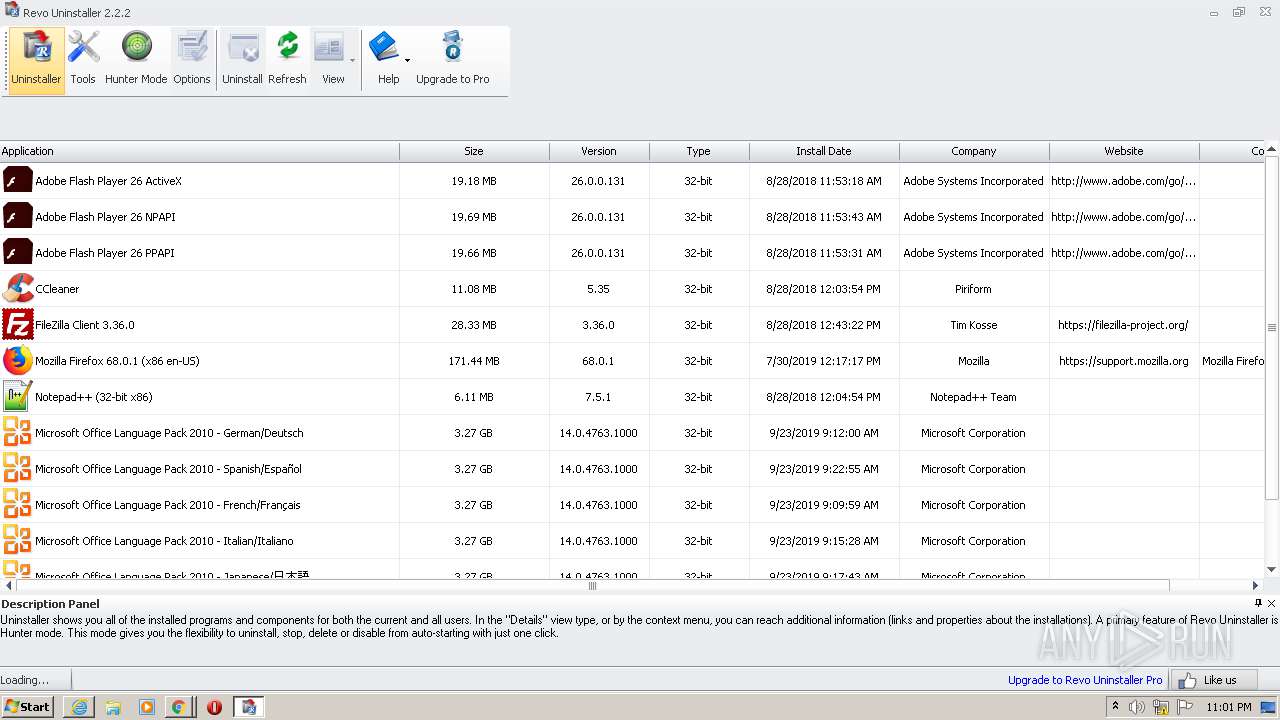This screenshot has width=1280, height=720.
Task: Open Windows Explorer folder on taskbar
Action: pyautogui.click(x=113, y=707)
